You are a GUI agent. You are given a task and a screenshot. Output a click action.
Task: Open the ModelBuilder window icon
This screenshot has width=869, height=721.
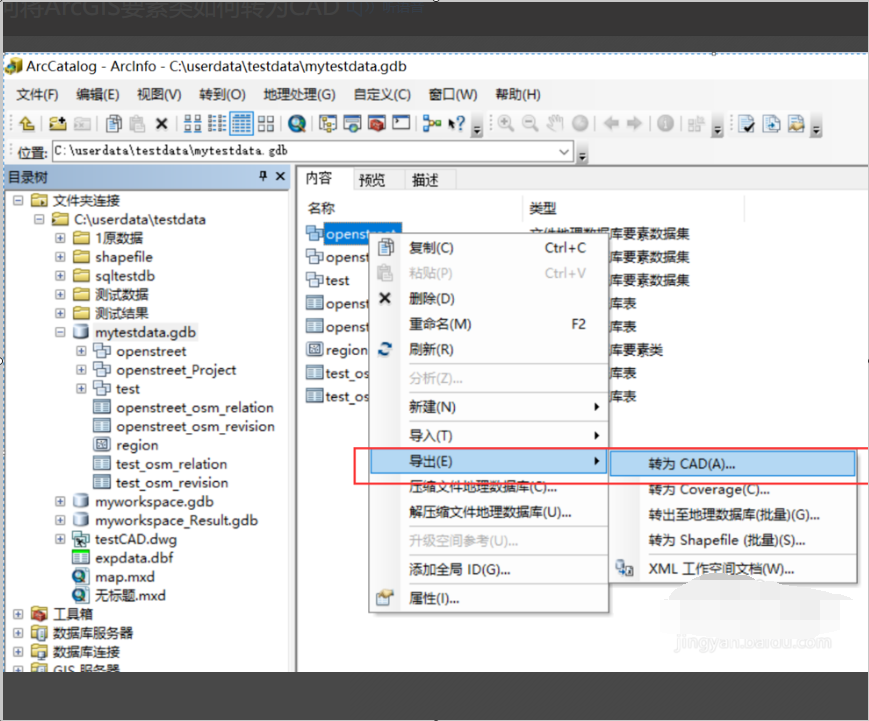(432, 123)
